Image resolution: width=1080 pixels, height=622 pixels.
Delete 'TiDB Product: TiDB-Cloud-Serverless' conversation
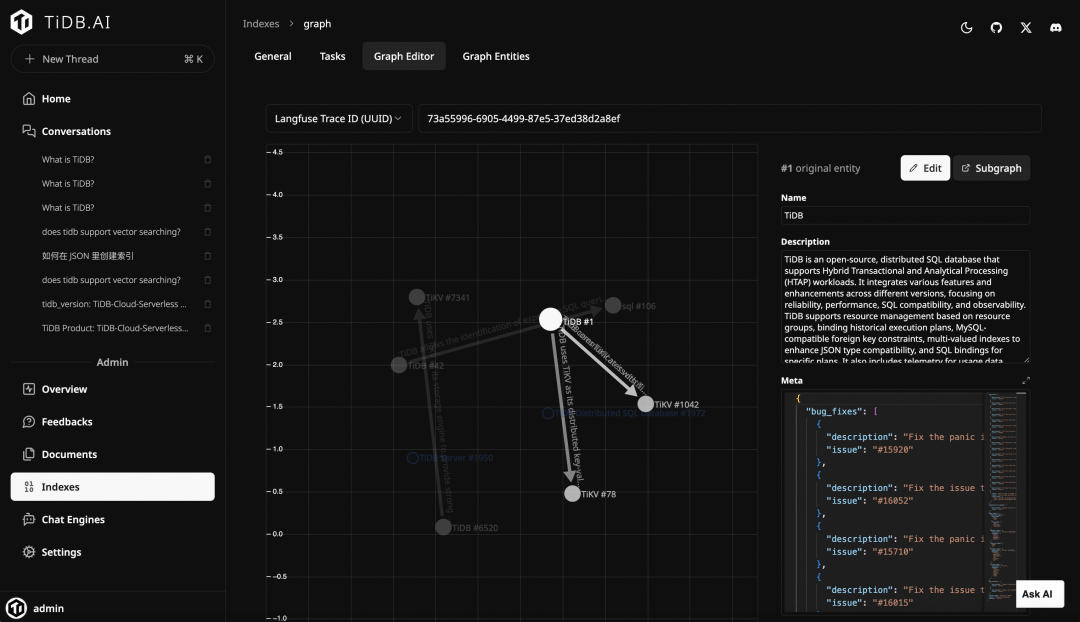[207, 328]
